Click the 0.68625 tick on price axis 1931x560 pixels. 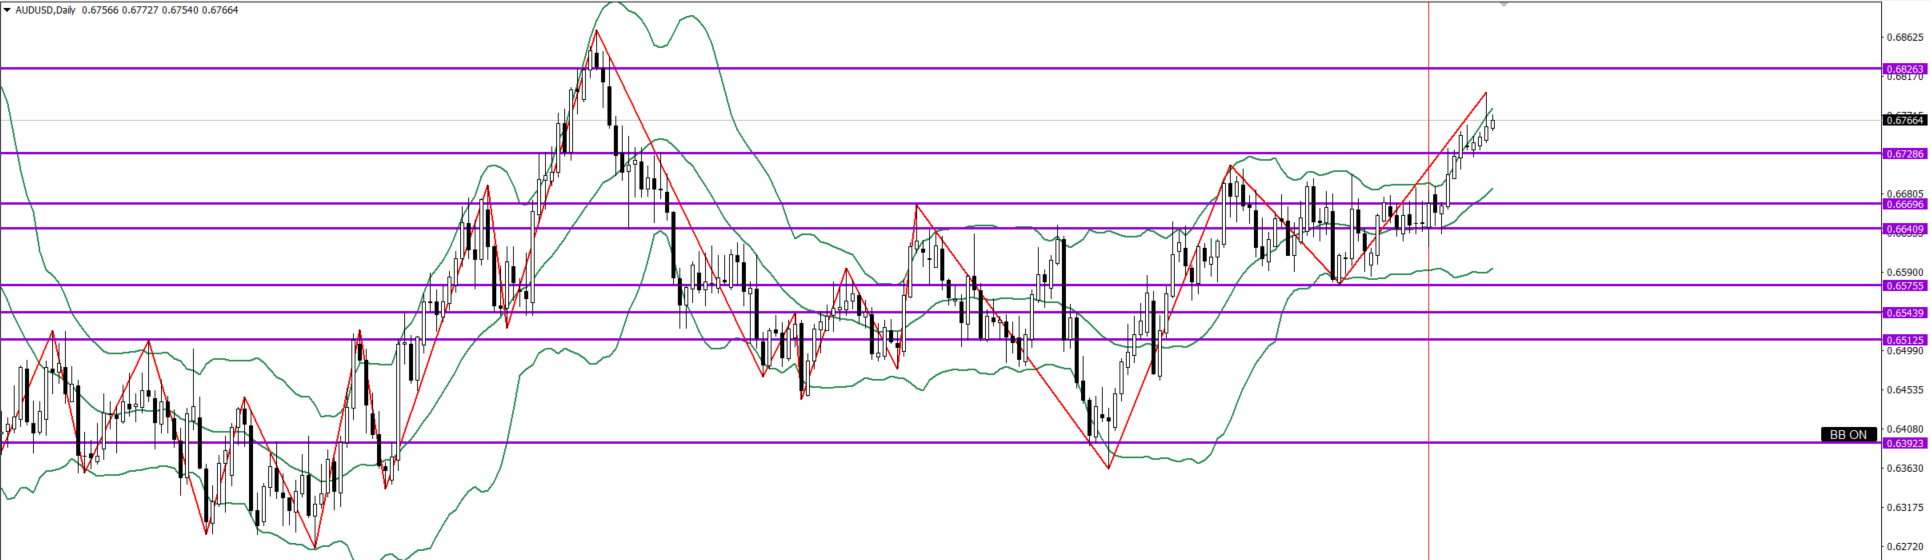pyautogui.click(x=1904, y=38)
